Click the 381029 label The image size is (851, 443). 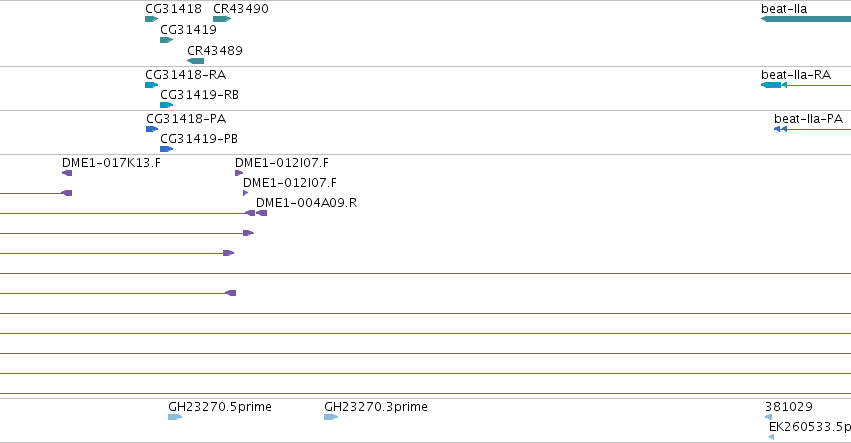point(789,407)
